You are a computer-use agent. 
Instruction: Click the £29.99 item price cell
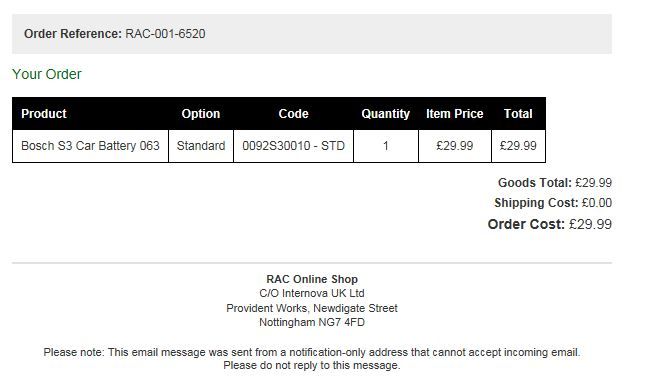pyautogui.click(x=455, y=146)
